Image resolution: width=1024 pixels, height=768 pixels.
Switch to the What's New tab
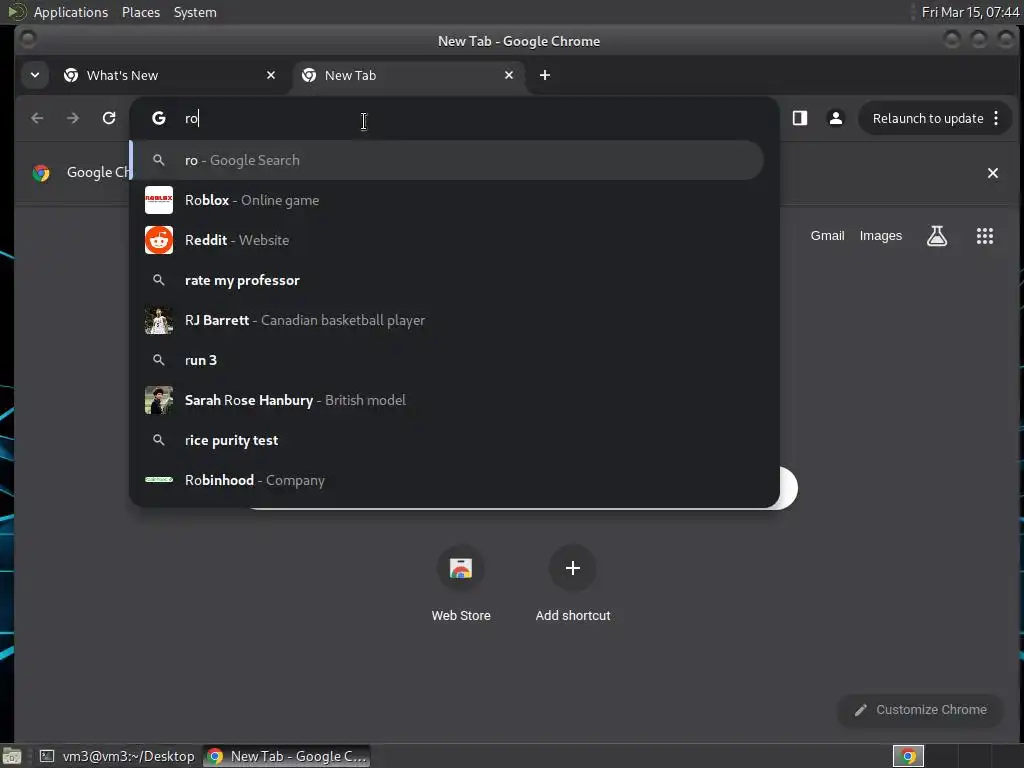pos(170,75)
